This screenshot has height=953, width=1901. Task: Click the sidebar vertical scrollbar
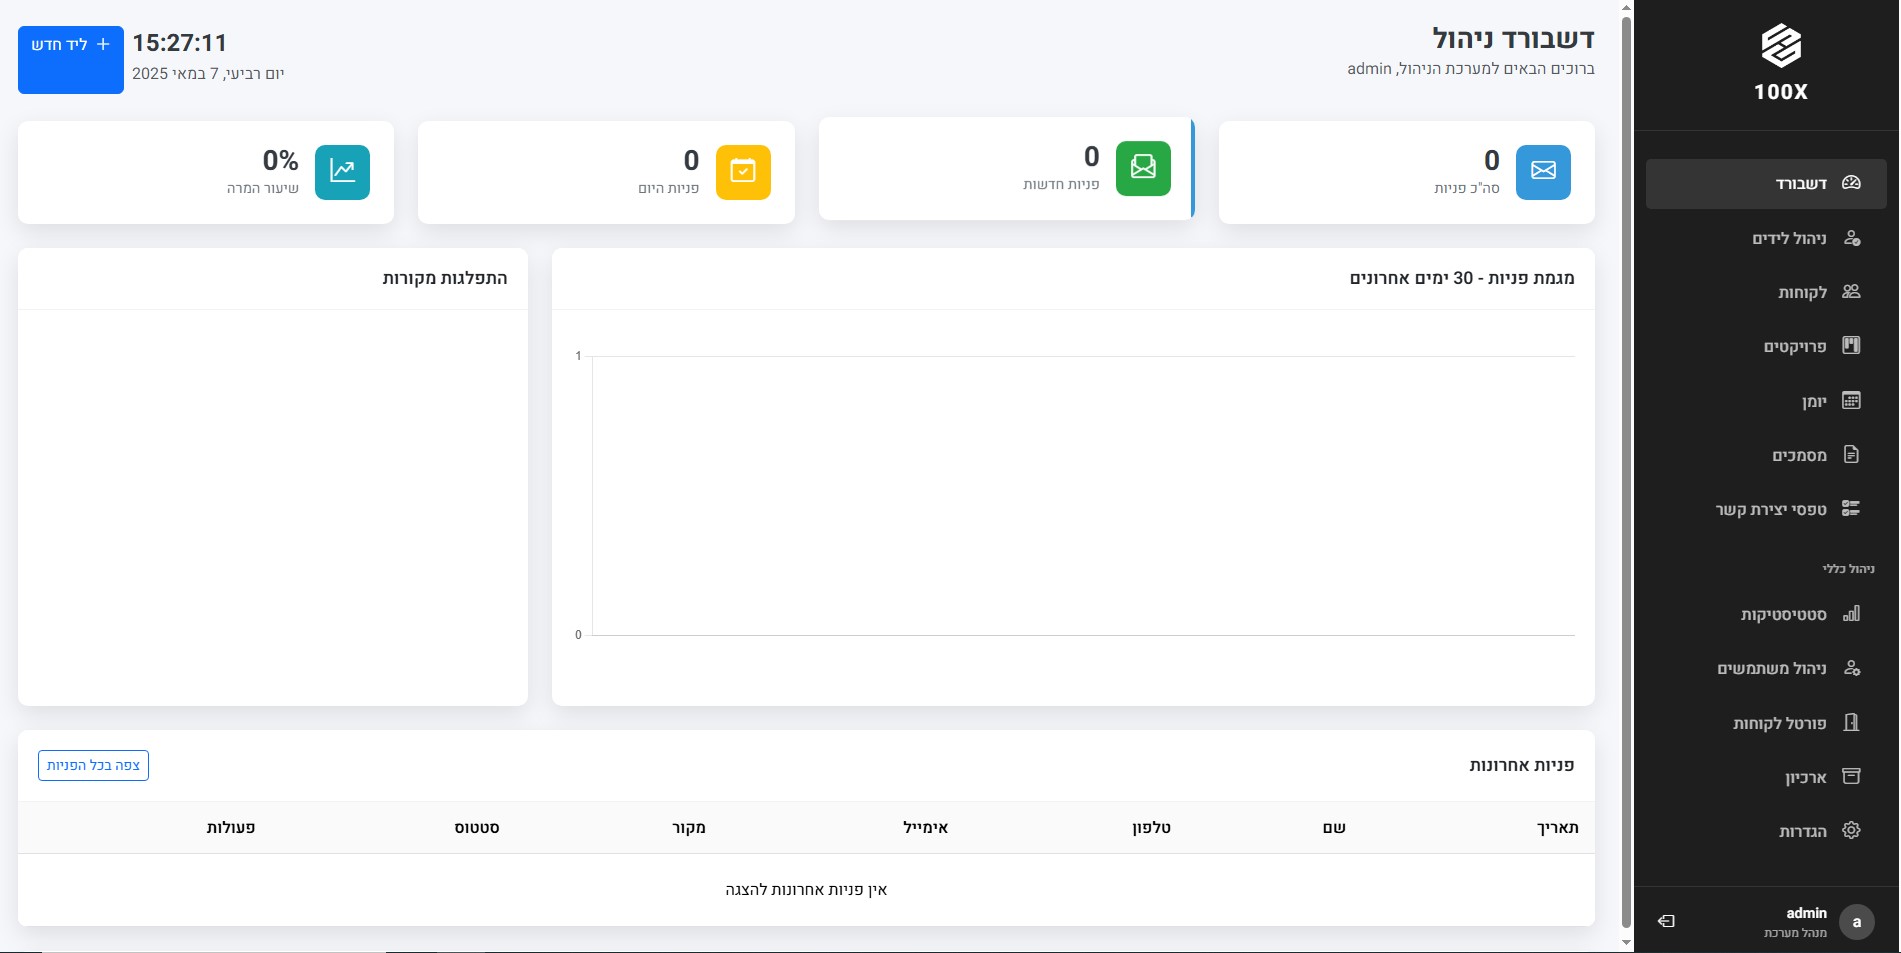(1626, 470)
